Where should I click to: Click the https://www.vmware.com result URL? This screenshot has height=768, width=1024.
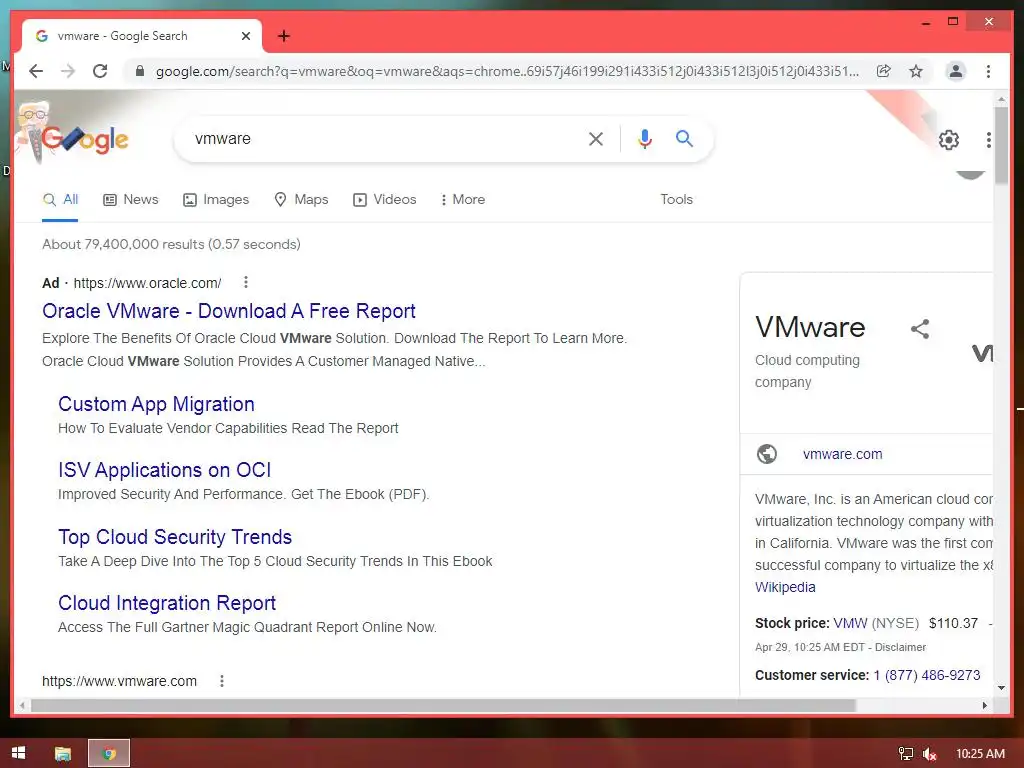click(119, 681)
